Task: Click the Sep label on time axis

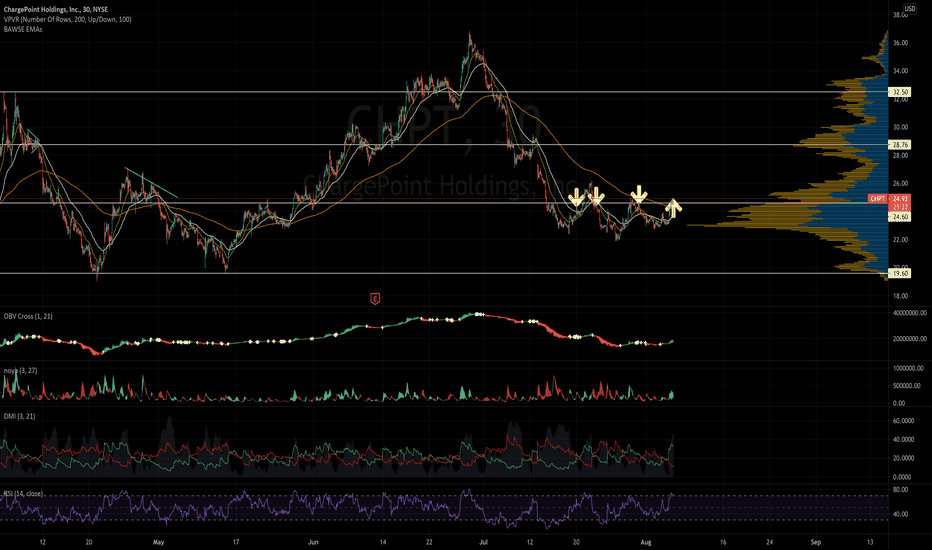Action: pos(816,542)
